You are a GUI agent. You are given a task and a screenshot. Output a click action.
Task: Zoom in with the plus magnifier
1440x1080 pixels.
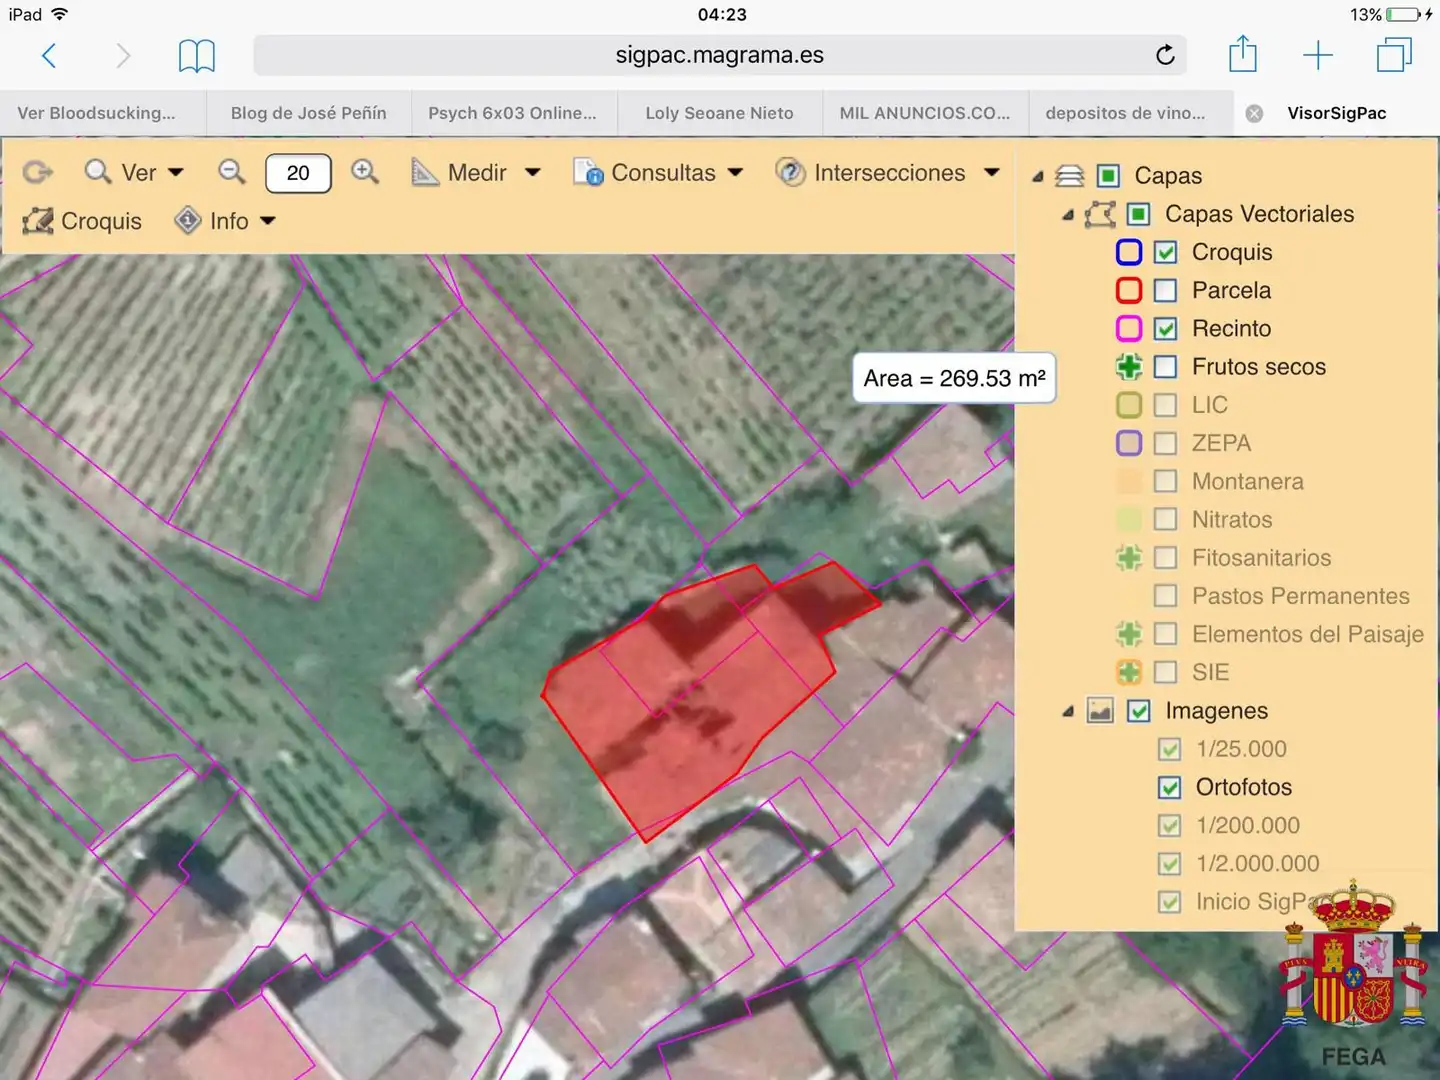point(365,172)
